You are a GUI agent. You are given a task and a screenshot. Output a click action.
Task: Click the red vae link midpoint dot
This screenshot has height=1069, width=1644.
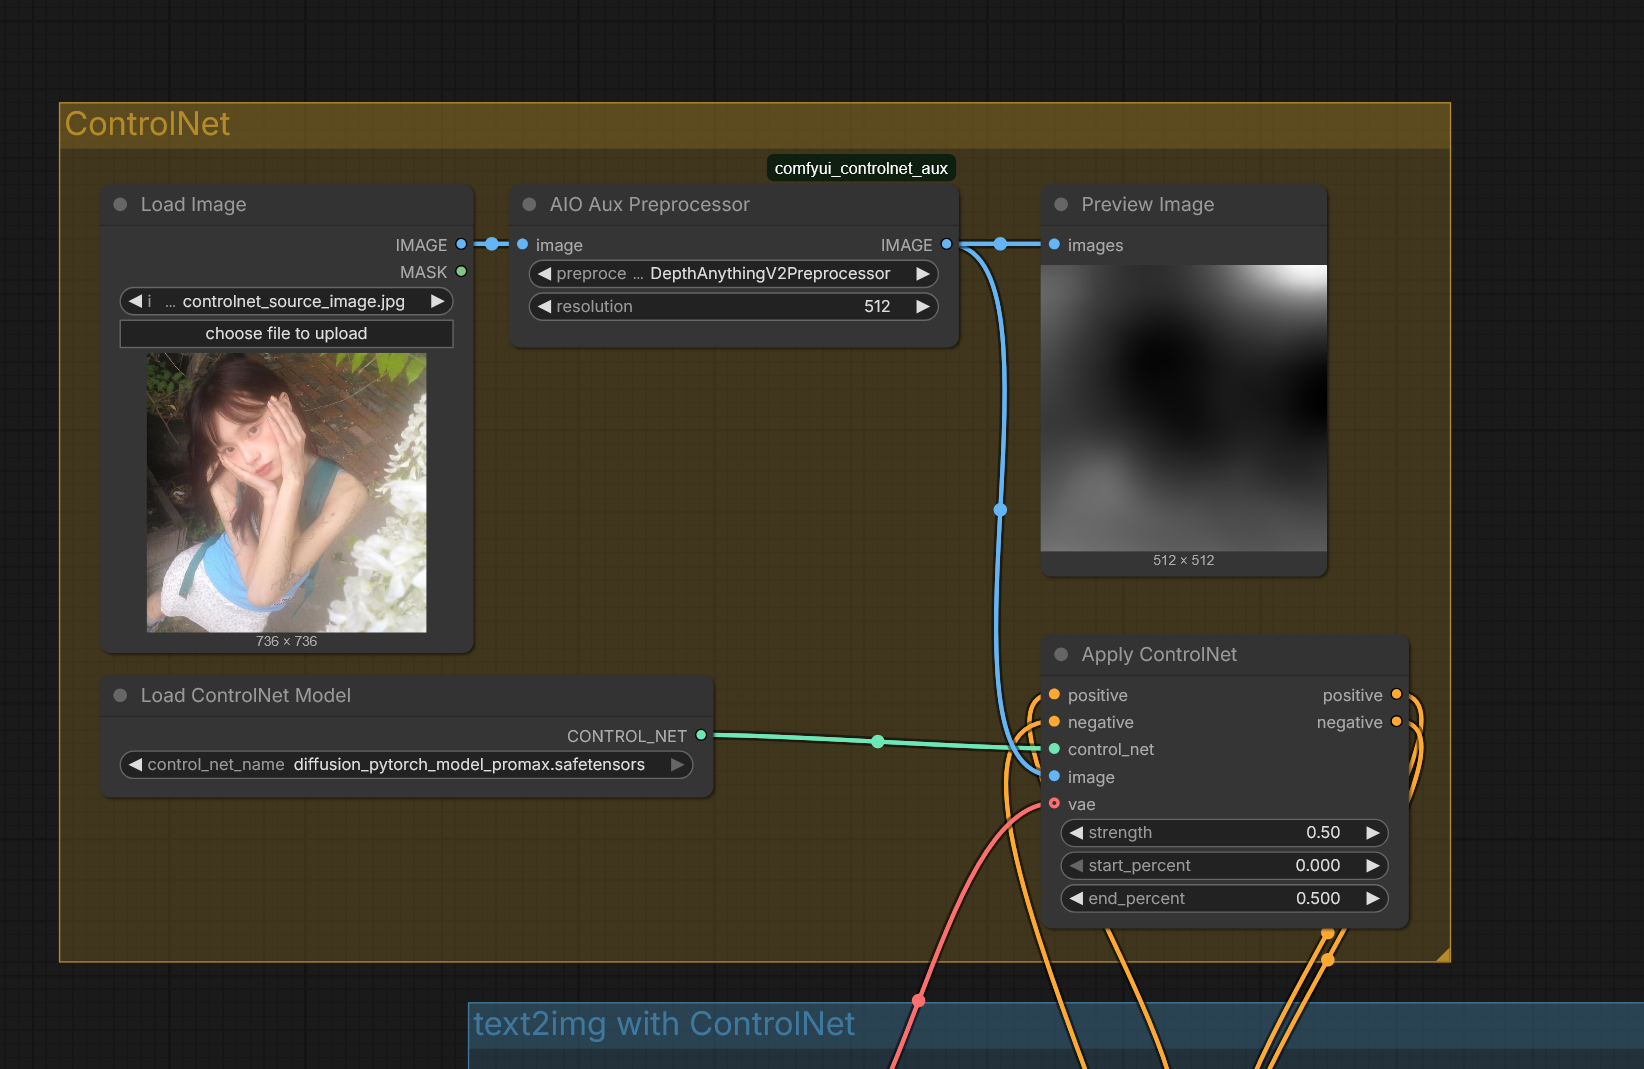(919, 1000)
